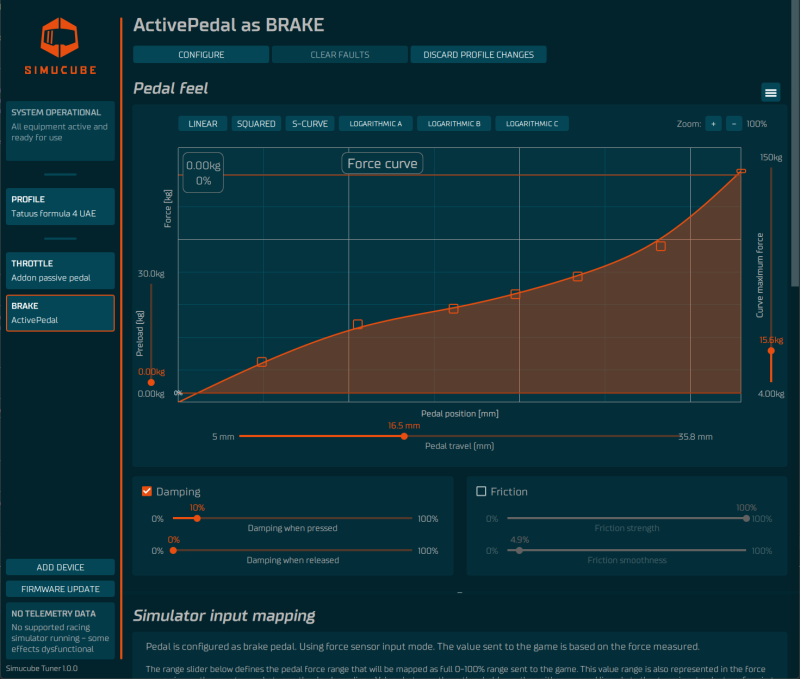Screen dimensions: 800x679
Task: Select the second force curve control point
Action: coord(358,324)
